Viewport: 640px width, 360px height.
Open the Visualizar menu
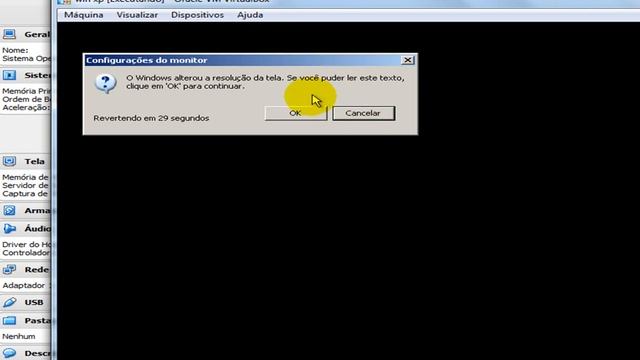[137, 15]
